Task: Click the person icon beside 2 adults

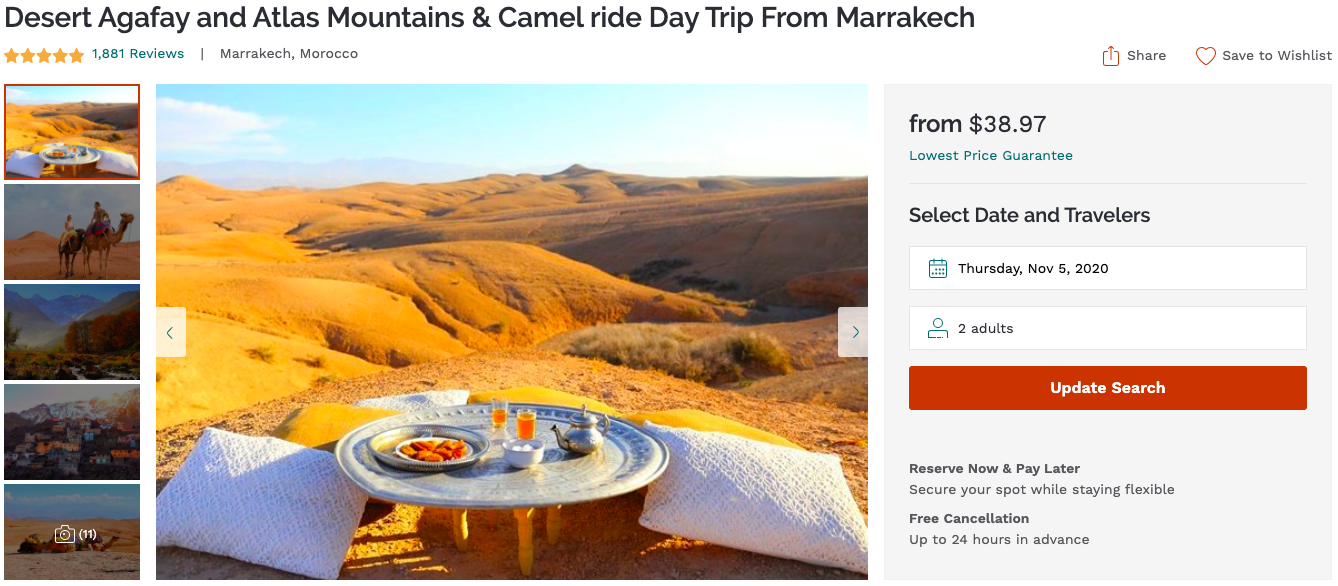Action: click(x=937, y=328)
